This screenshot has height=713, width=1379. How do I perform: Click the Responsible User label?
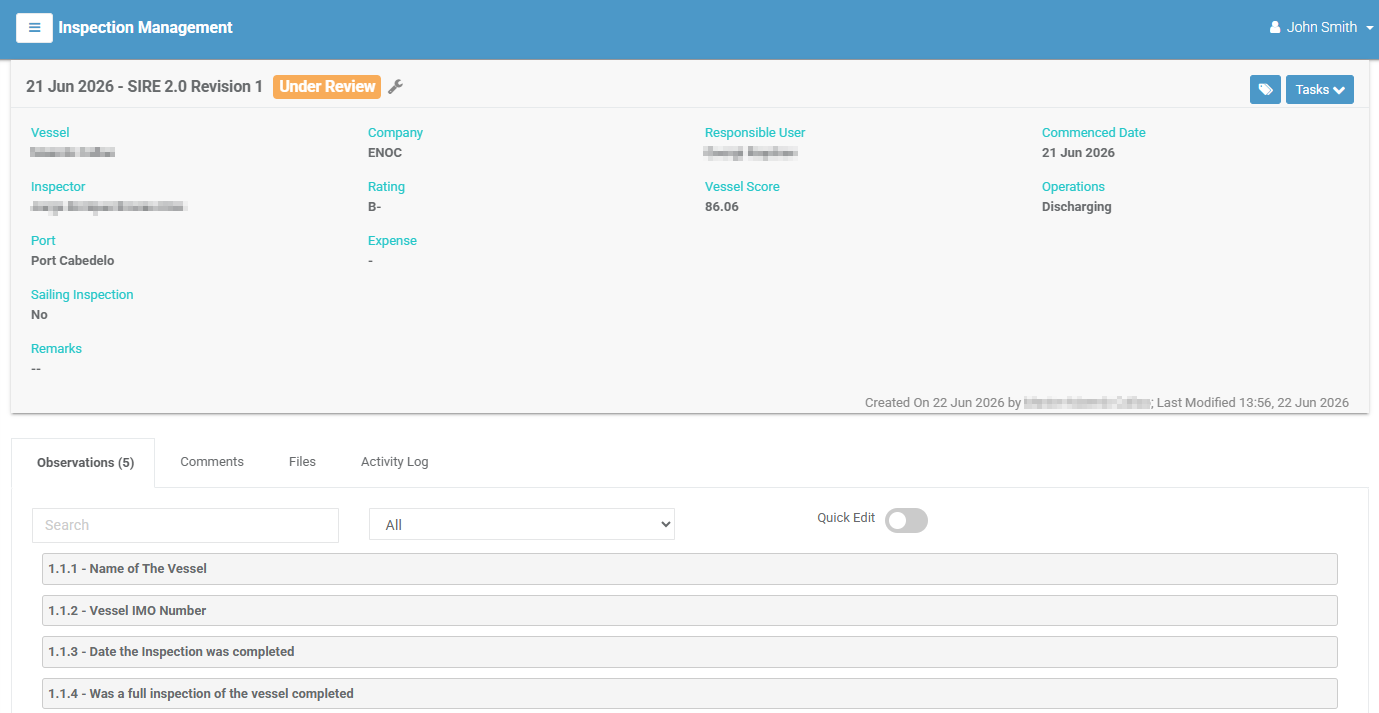pos(755,133)
